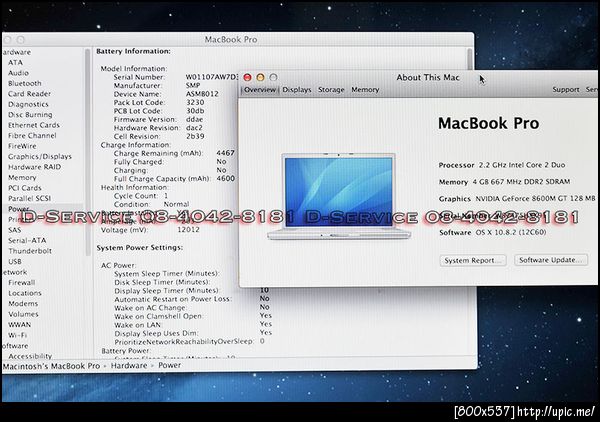Click the Software OS X 10.8.2 version text
This screenshot has height=422, width=600.
pos(492,233)
